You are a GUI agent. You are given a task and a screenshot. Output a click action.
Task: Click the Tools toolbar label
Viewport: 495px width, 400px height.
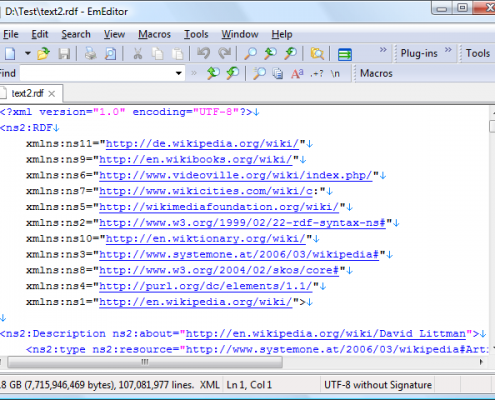coord(478,53)
